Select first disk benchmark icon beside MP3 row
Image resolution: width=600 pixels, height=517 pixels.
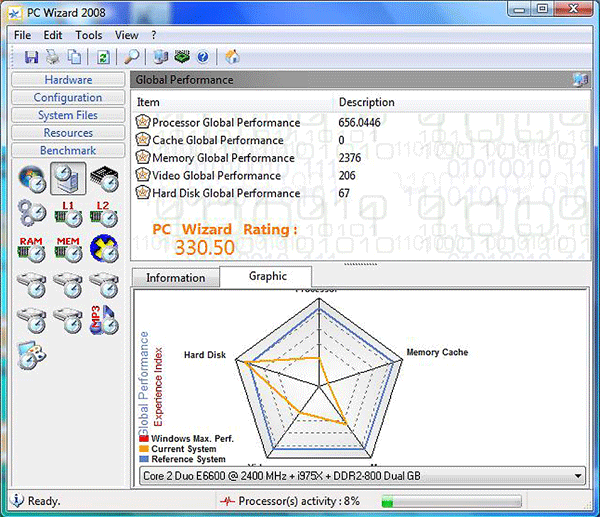click(x=31, y=320)
